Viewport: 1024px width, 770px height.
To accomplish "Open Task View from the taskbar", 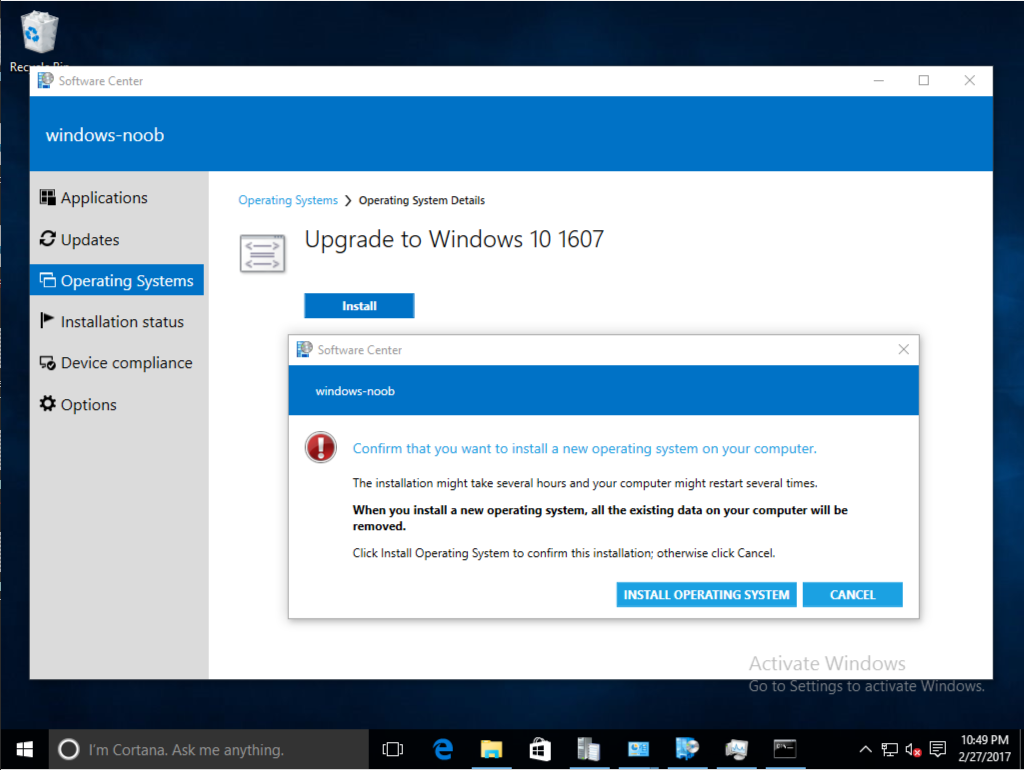I will coord(392,749).
